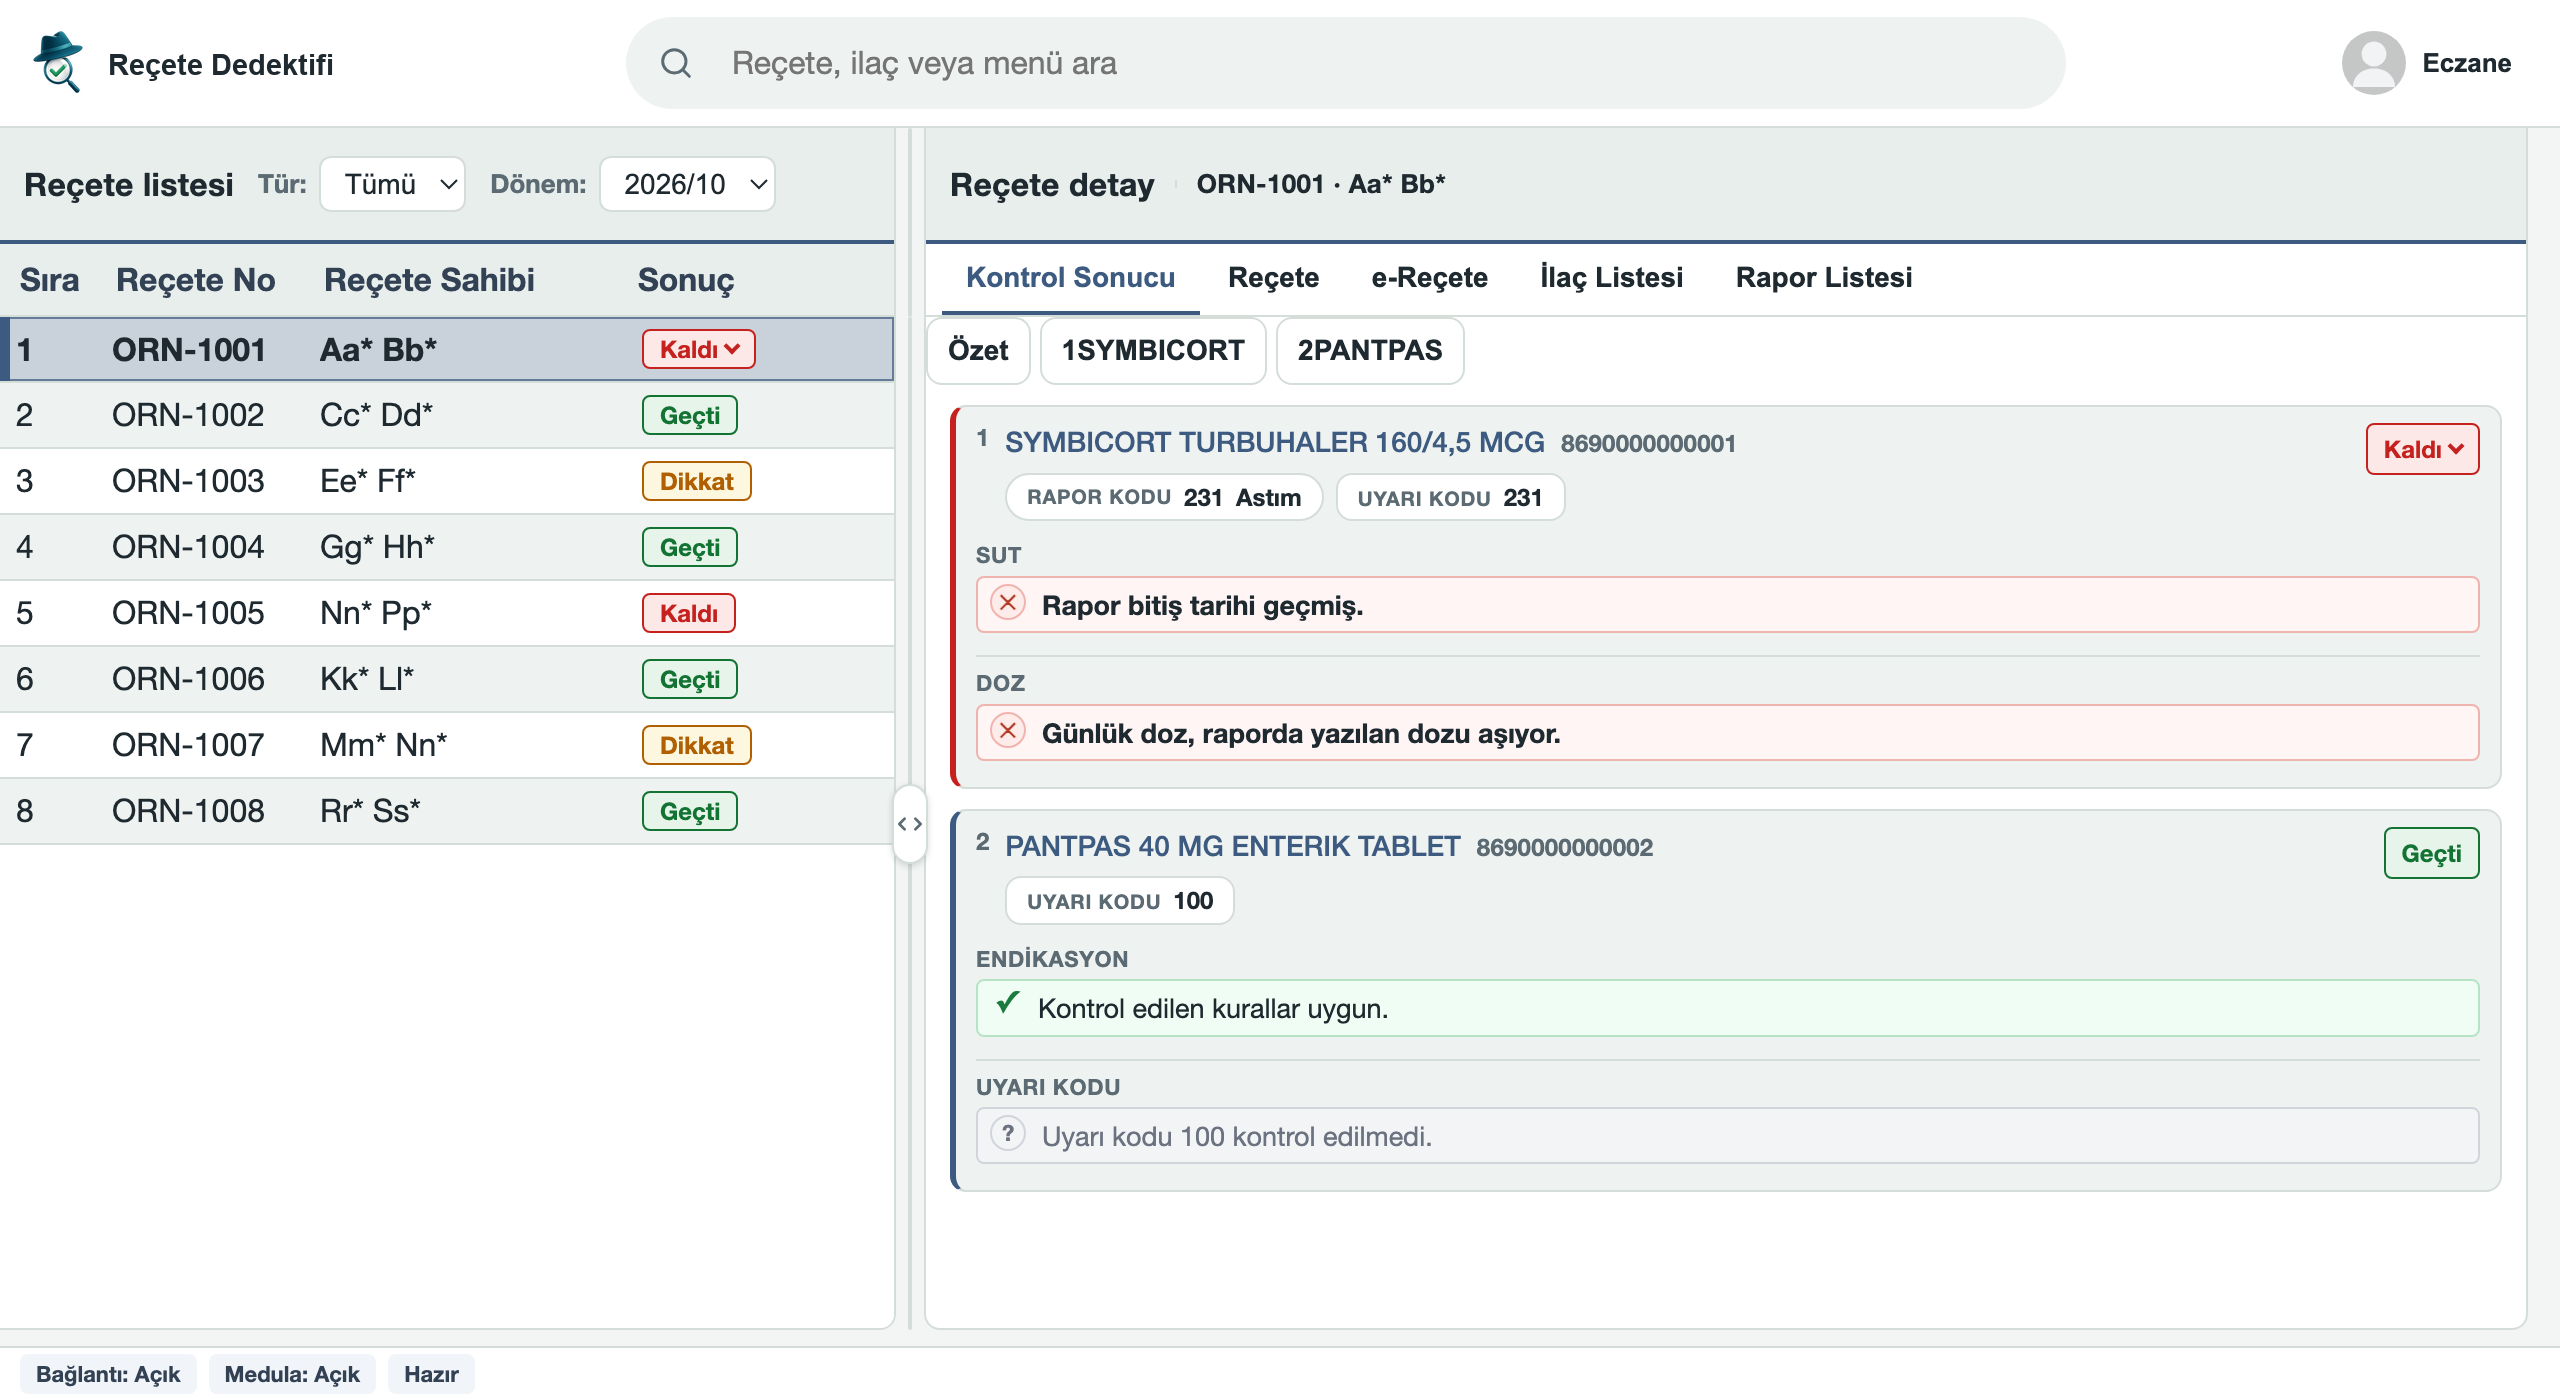Viewport: 2560px width, 1400px height.
Task: Click the error icon beside Günlük doz message
Action: 1008,731
